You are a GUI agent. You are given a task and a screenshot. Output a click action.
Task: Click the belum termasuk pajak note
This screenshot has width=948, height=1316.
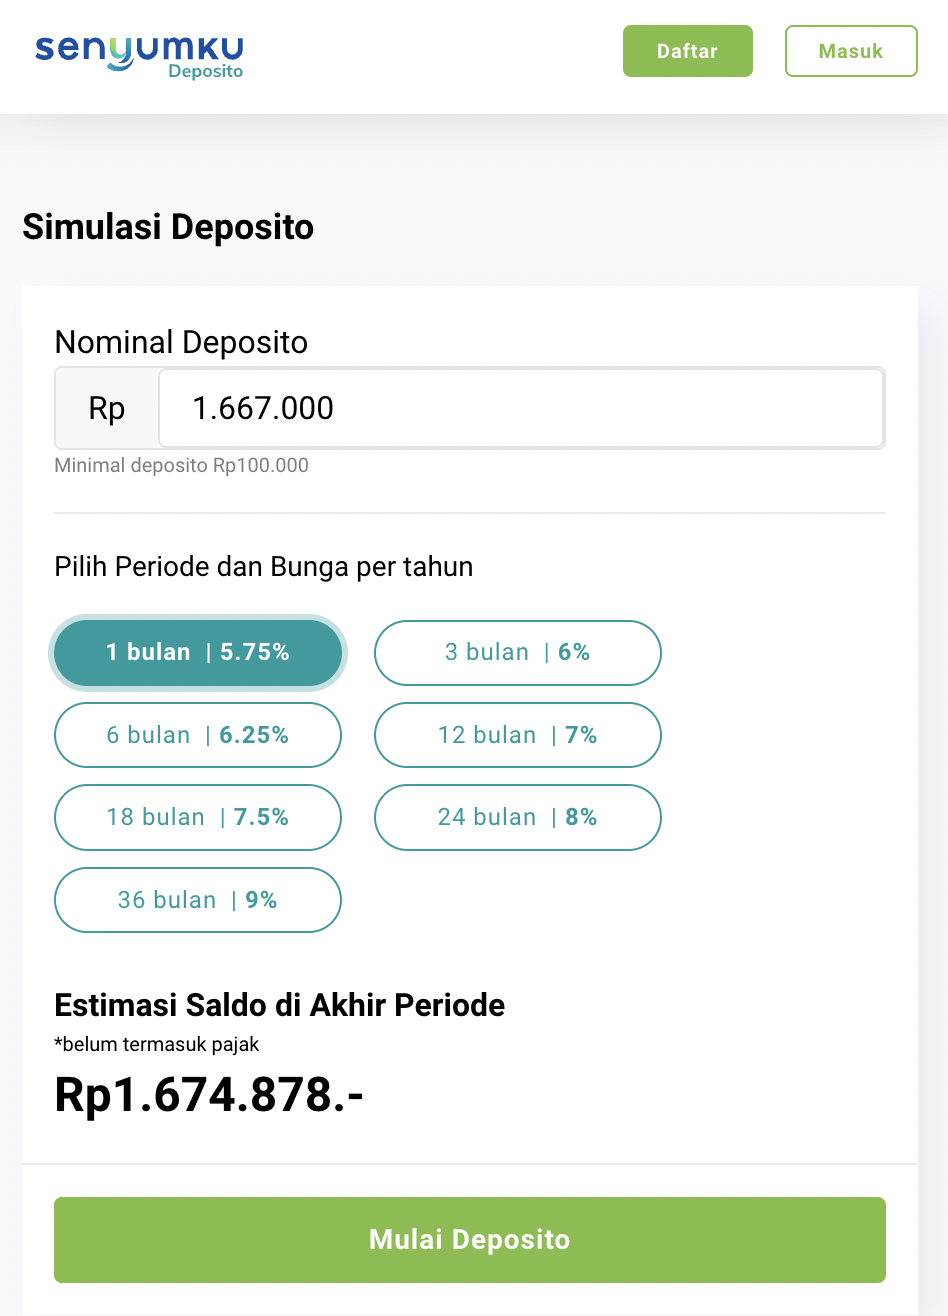click(157, 1045)
